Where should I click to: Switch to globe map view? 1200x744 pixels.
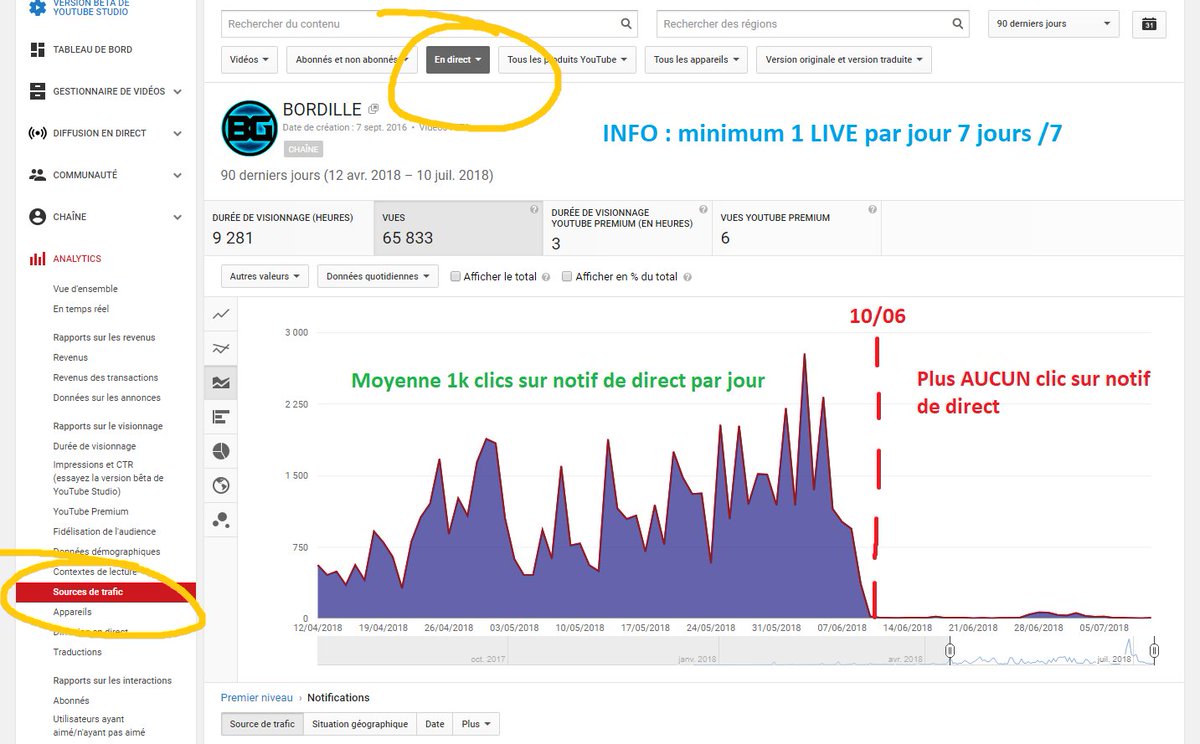(221, 486)
